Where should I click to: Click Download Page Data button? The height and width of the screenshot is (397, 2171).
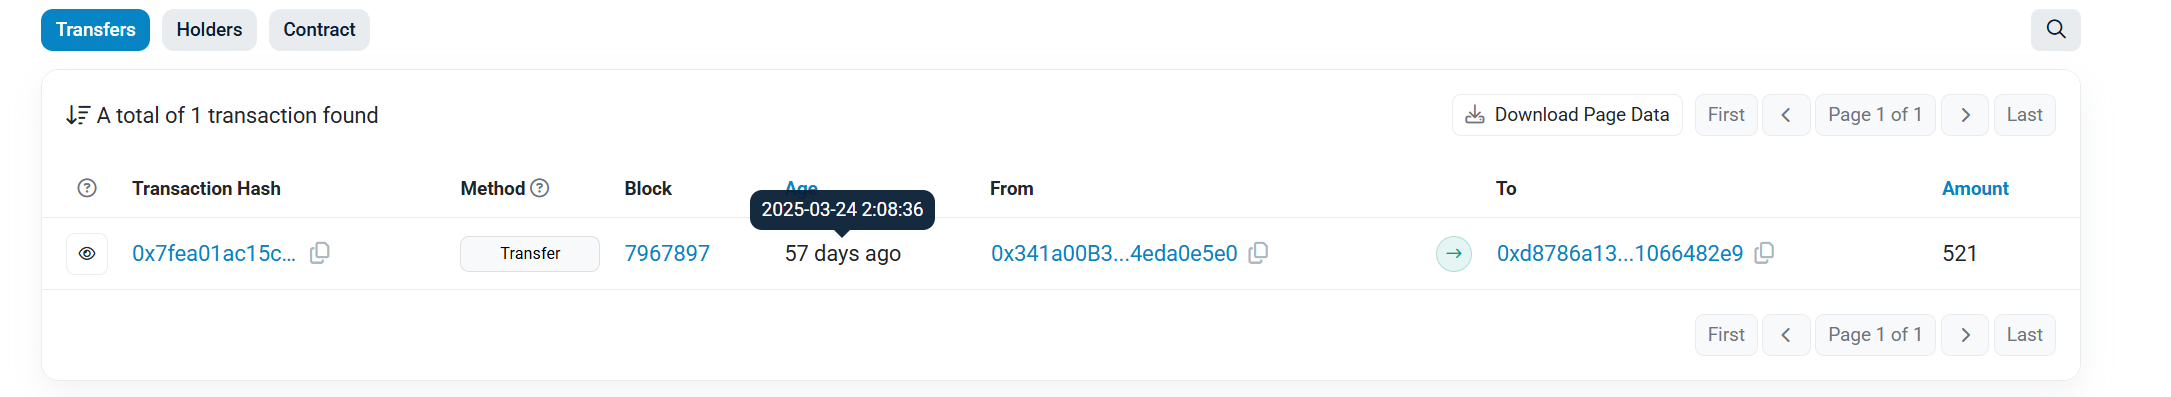(1567, 115)
